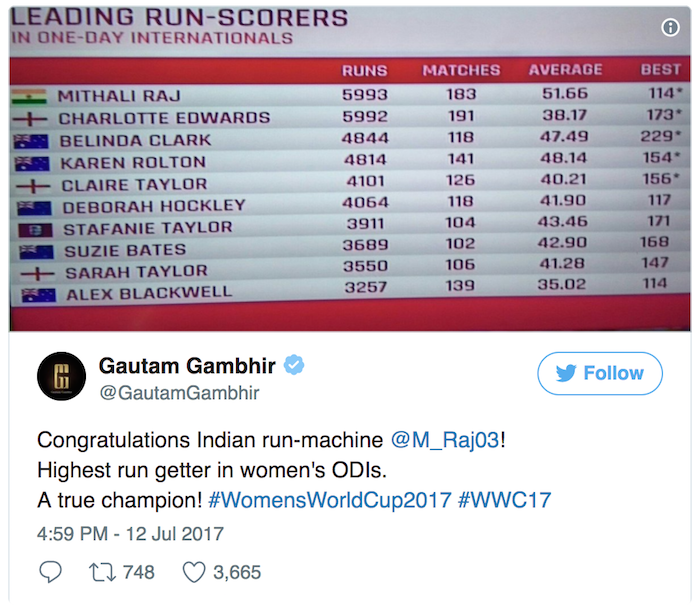Screen dimensions: 700x613
Task: Click the info icon on the image
Action: coord(671,28)
